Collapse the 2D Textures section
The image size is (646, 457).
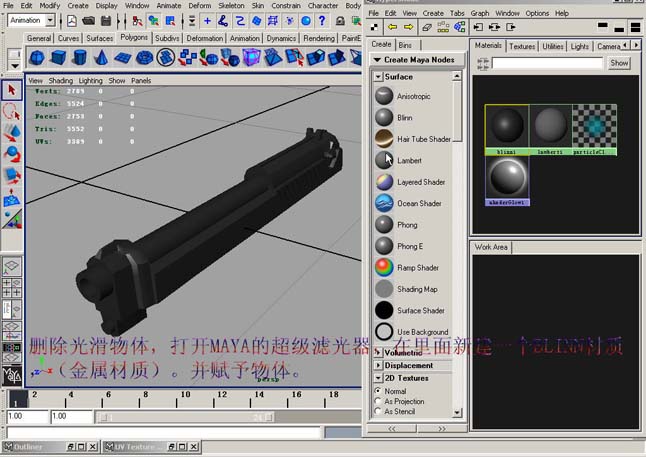(378, 378)
